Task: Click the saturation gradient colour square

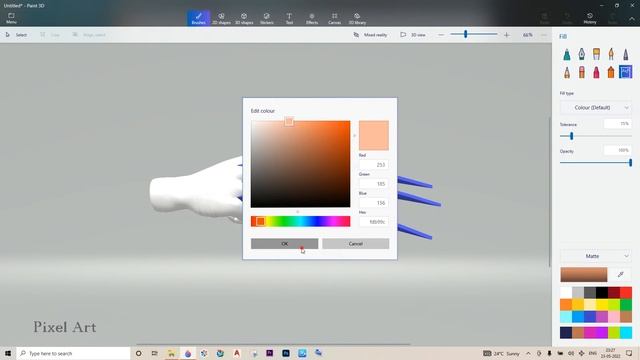Action: [x=300, y=164]
